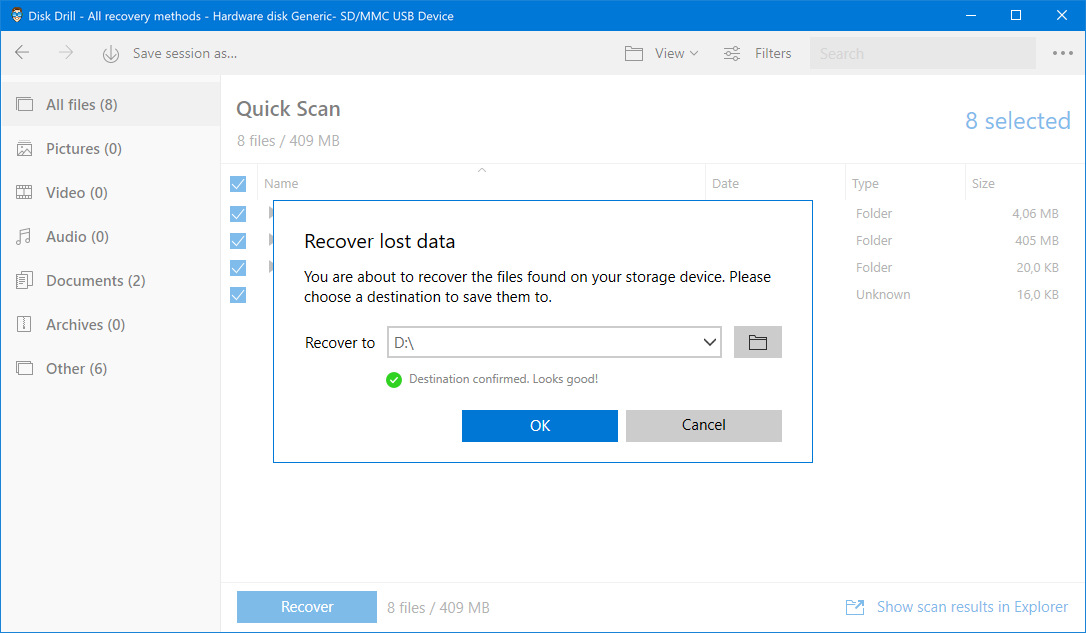Viewport: 1086px width, 633px height.
Task: Click the Other category icon
Action: (x=24, y=368)
